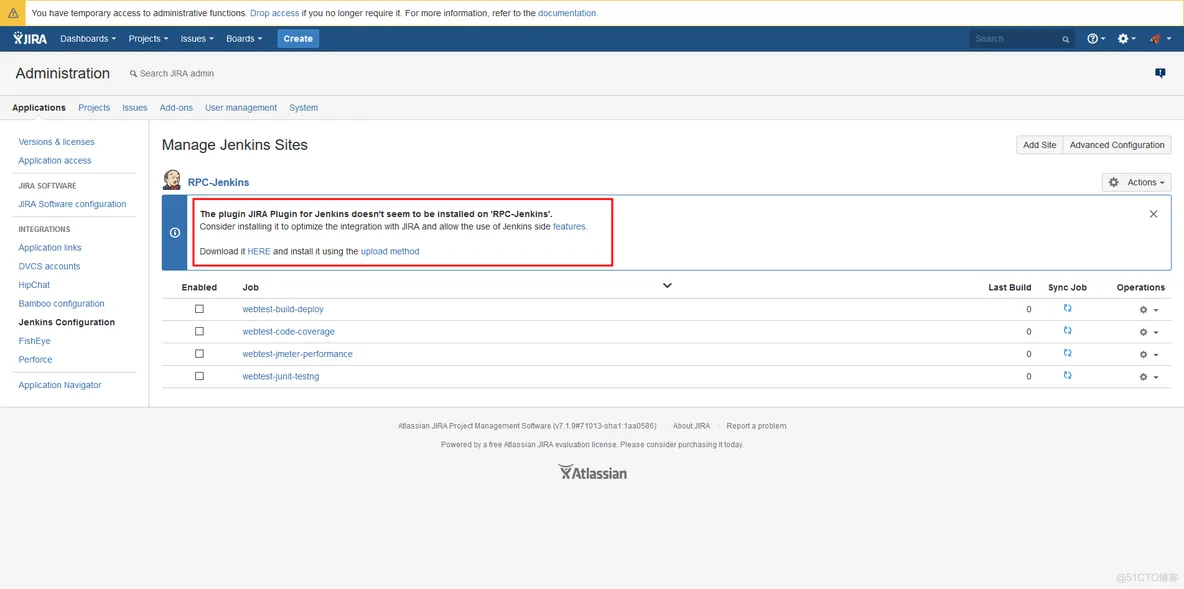Open Application Navigator in sidebar
1184x589 pixels.
click(x=60, y=385)
